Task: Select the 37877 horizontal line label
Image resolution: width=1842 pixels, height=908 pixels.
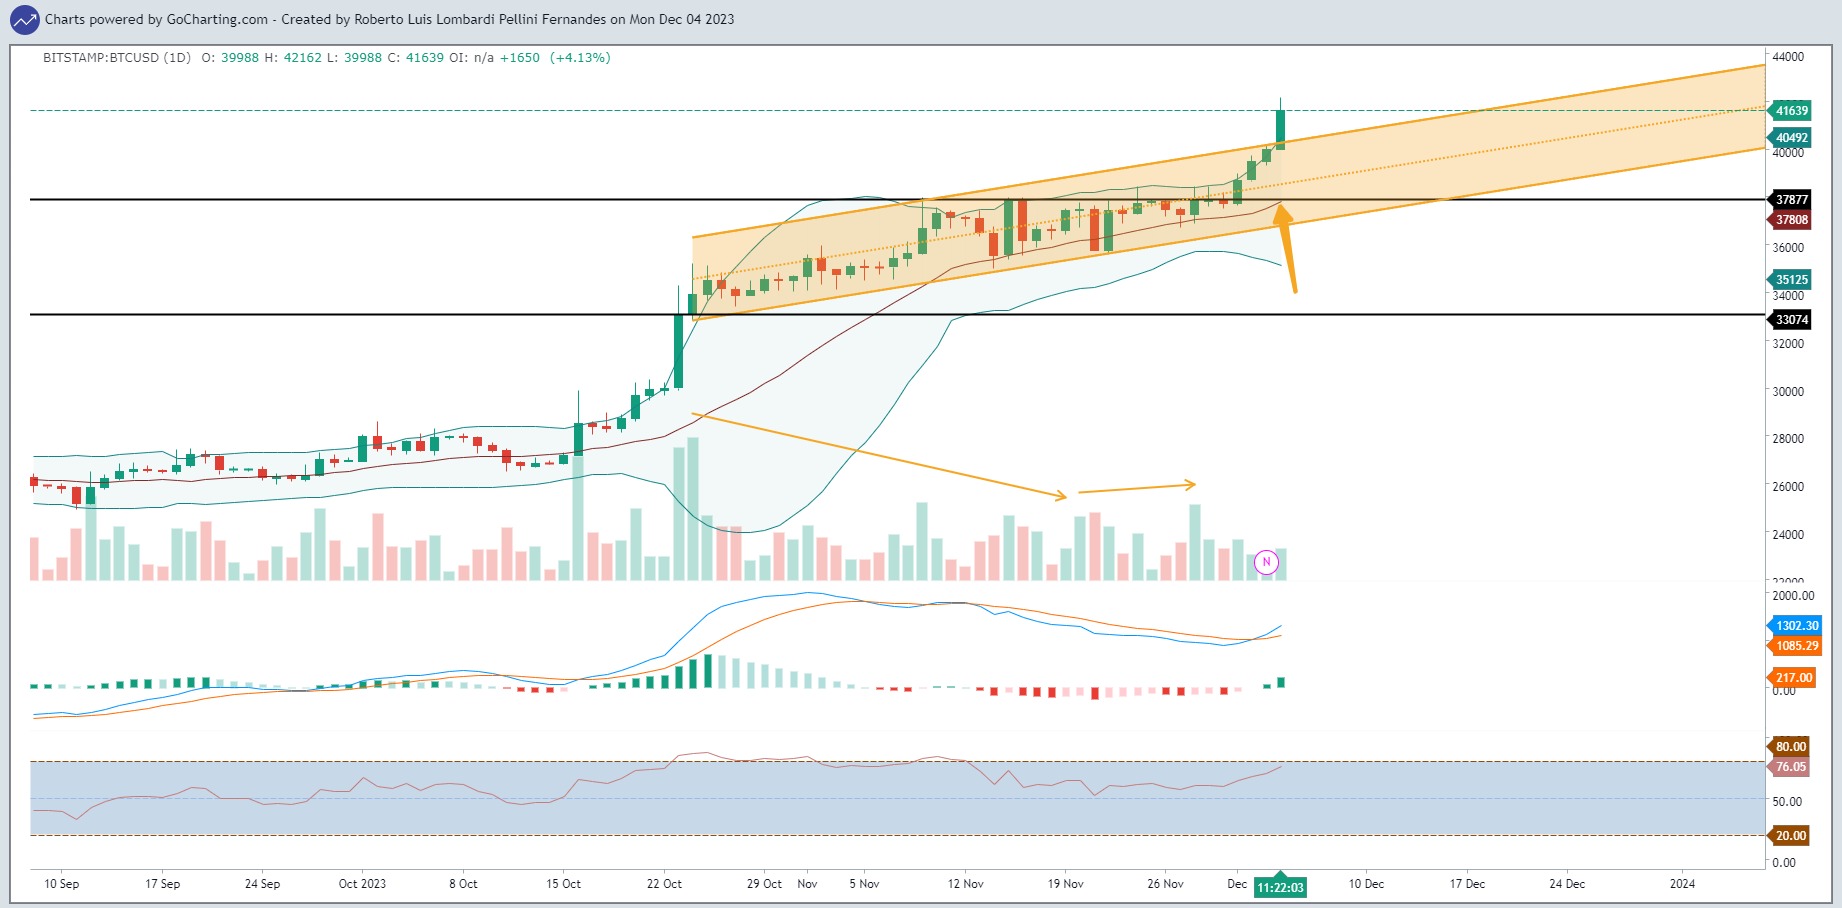Action: tap(1791, 200)
